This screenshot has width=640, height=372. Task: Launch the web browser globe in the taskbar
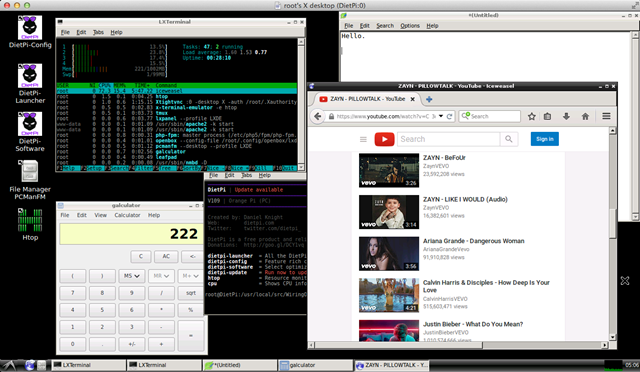tap(29, 365)
